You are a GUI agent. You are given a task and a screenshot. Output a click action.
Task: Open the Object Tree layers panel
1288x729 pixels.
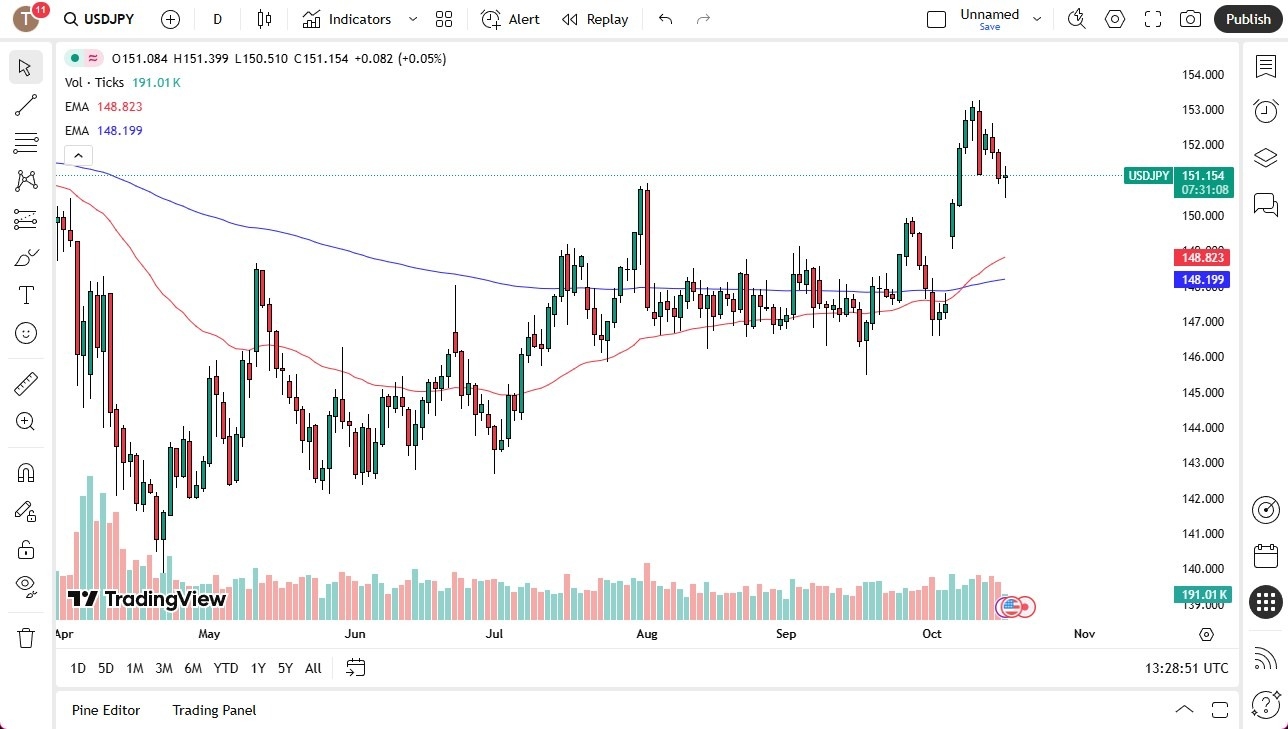[1265, 157]
